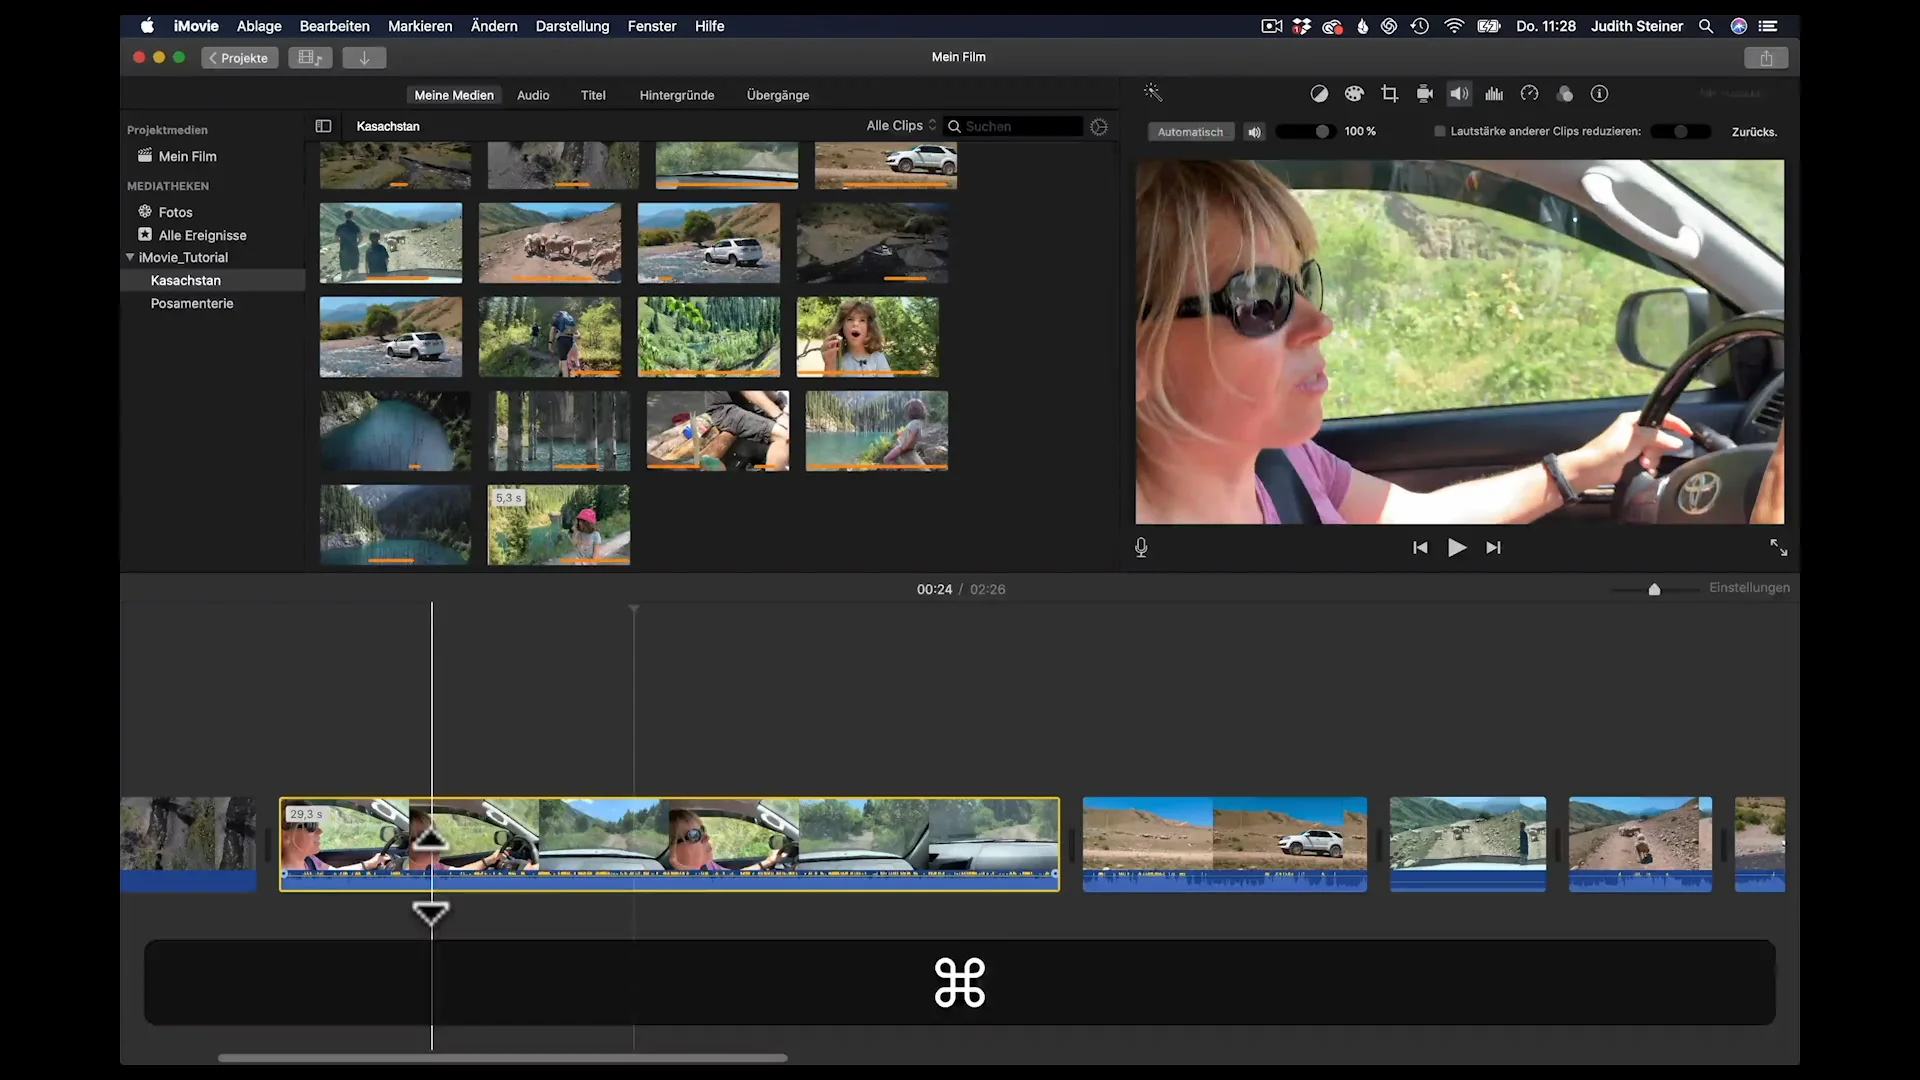This screenshot has width=1920, height=1080.
Task: Expand the iMovie_Tutorial library
Action: point(130,257)
